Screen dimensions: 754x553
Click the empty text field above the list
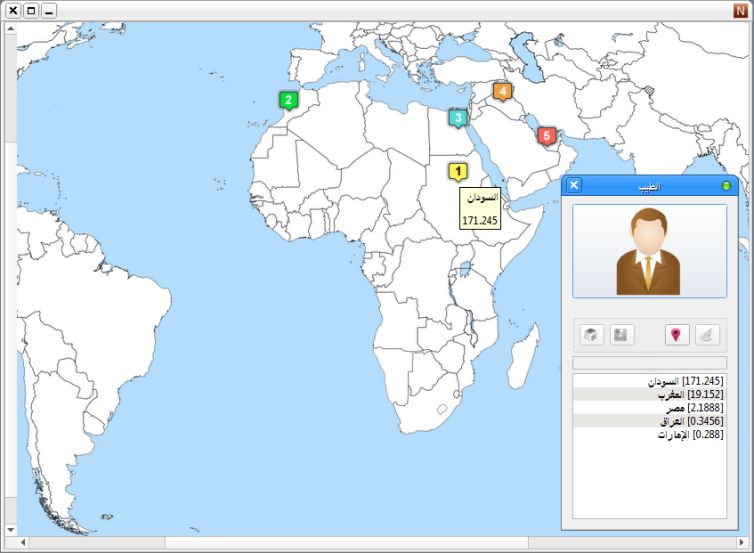coord(649,363)
